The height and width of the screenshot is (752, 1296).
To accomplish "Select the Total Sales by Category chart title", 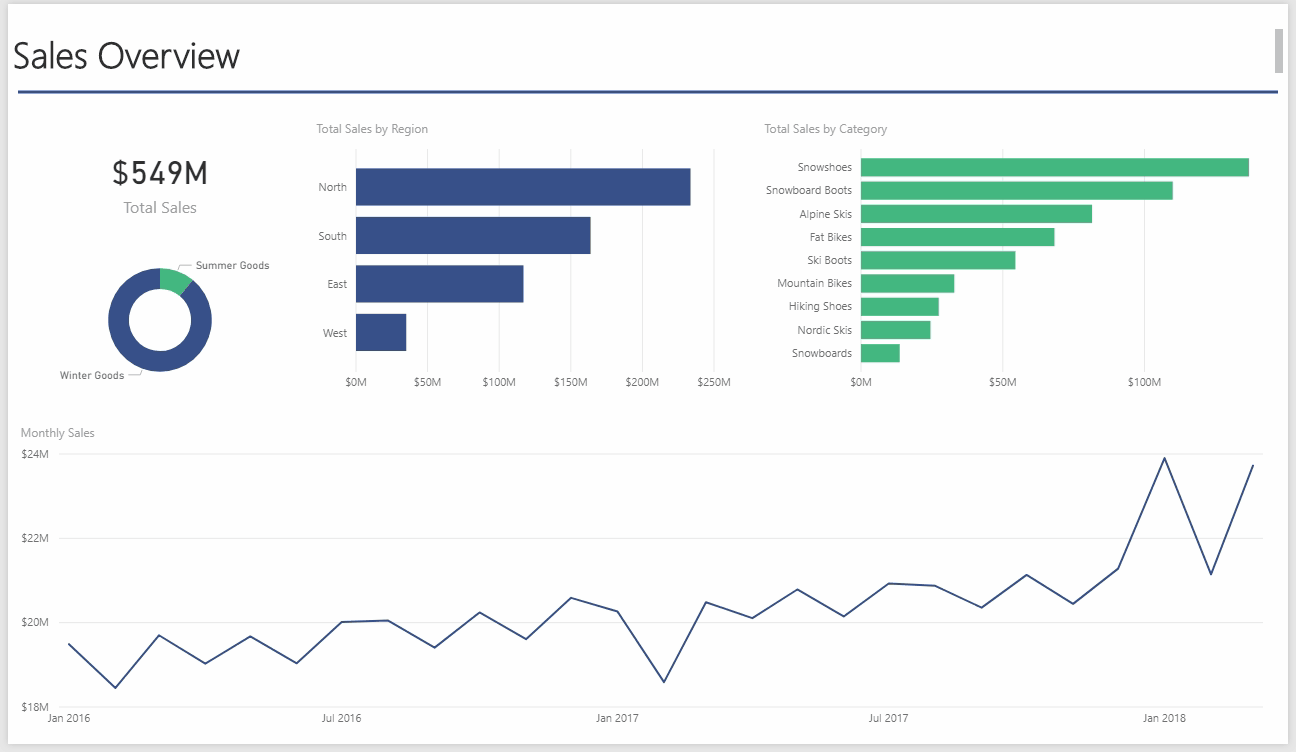I will tap(825, 129).
